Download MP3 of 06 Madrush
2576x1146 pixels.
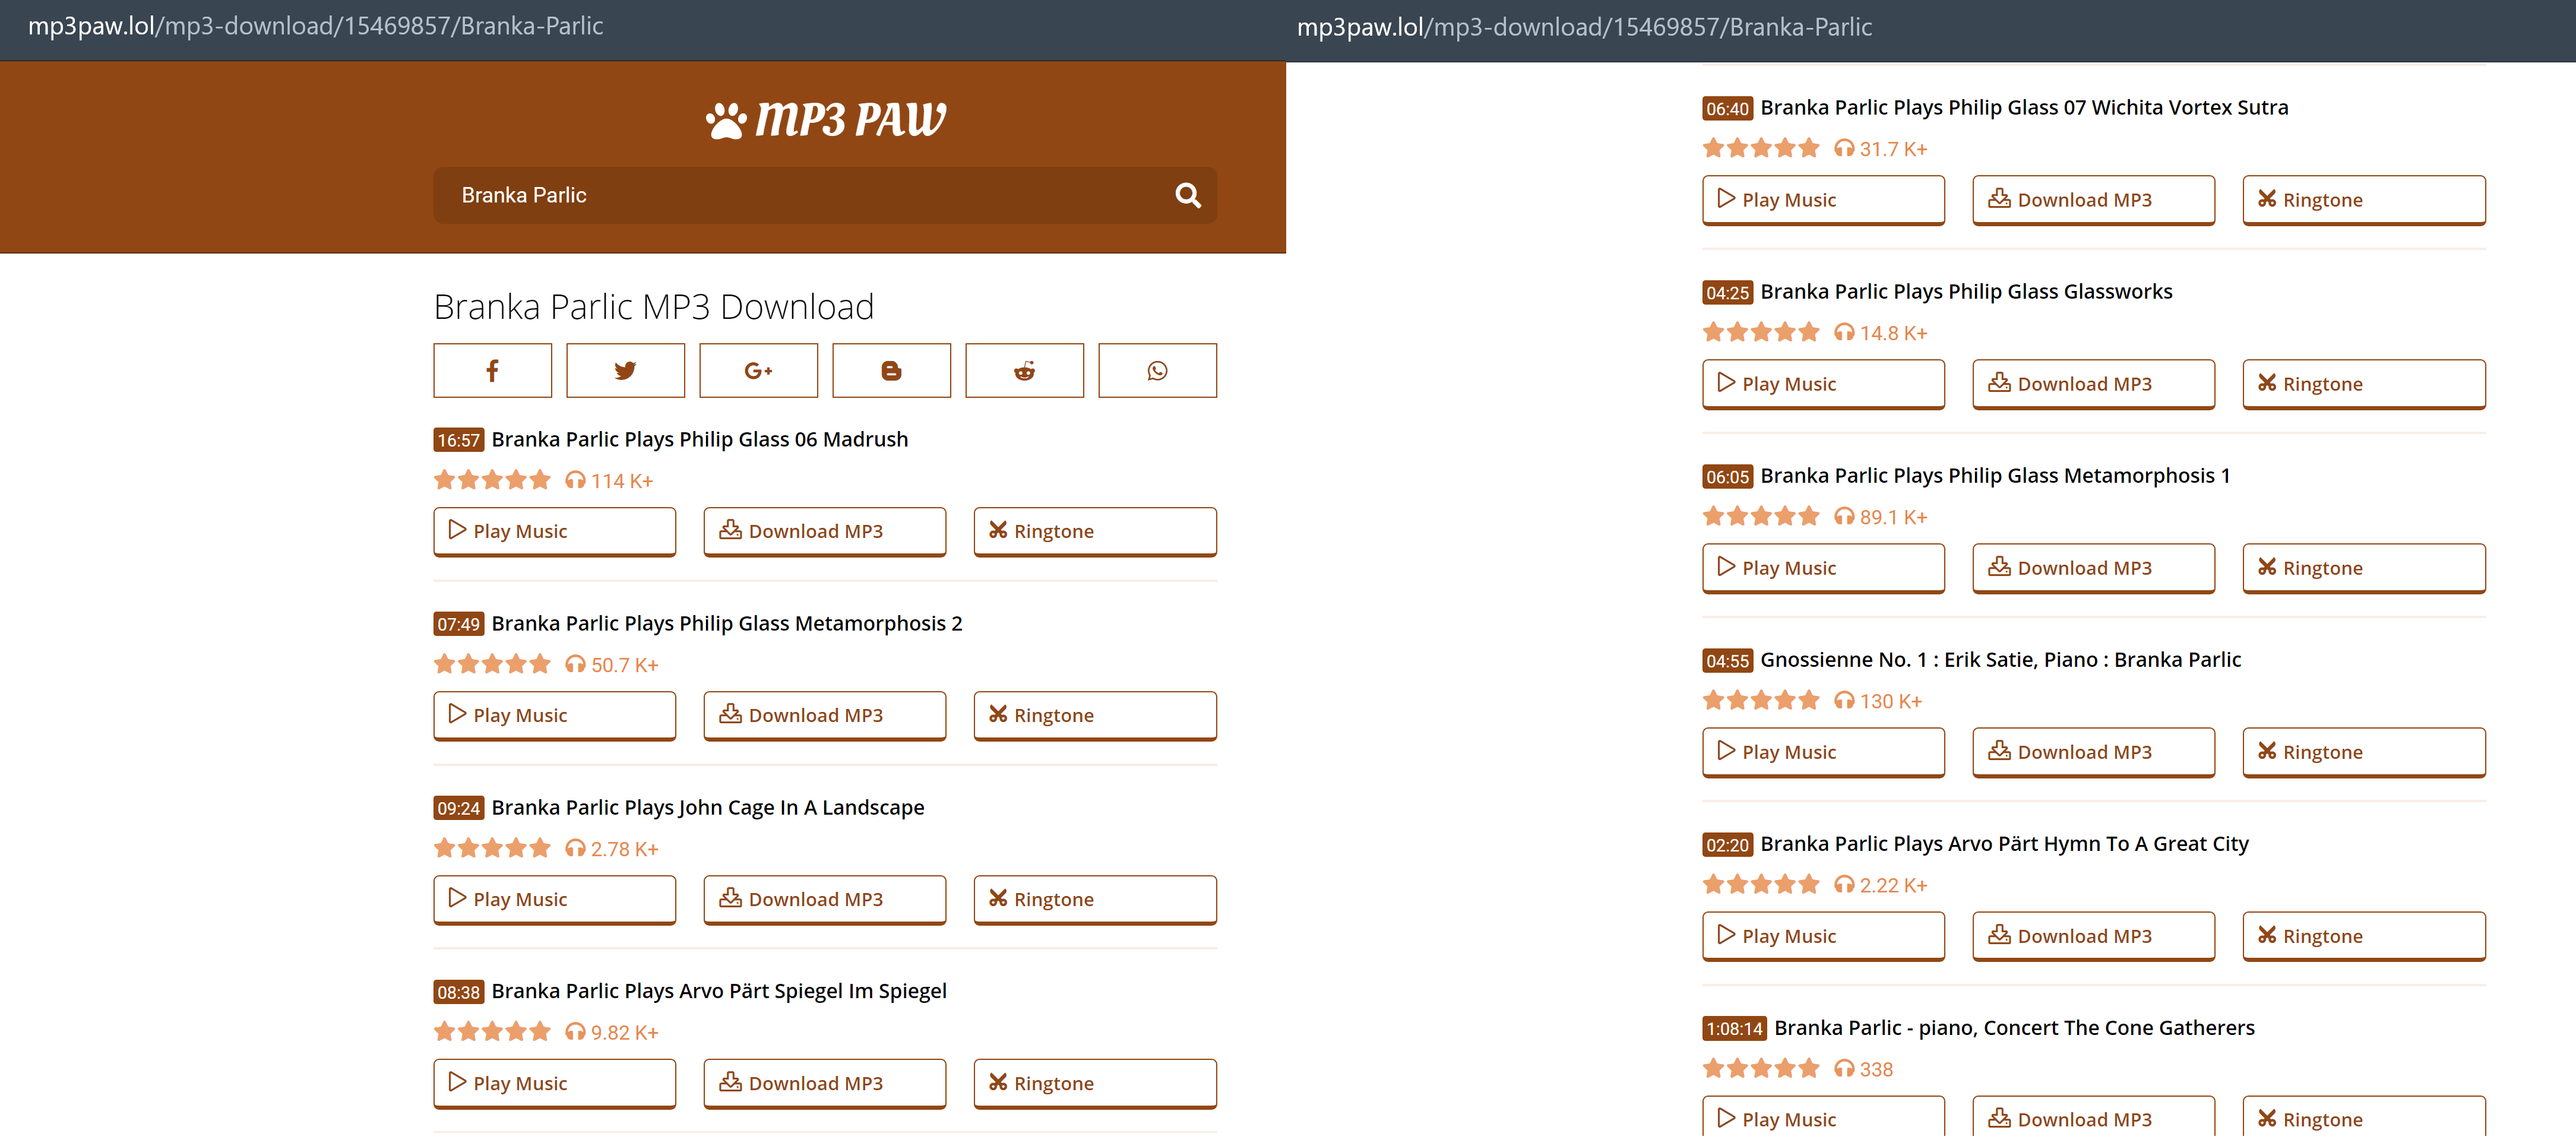coord(824,531)
